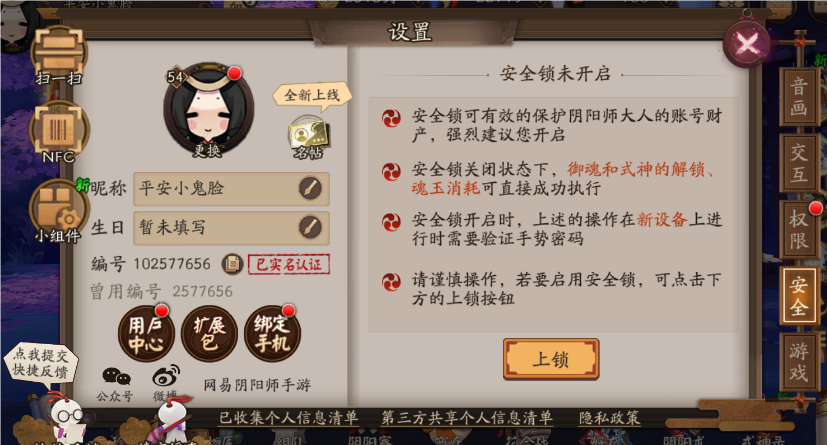Open the 隐私政策 privacy policy link
The height and width of the screenshot is (445, 827).
(x=609, y=418)
